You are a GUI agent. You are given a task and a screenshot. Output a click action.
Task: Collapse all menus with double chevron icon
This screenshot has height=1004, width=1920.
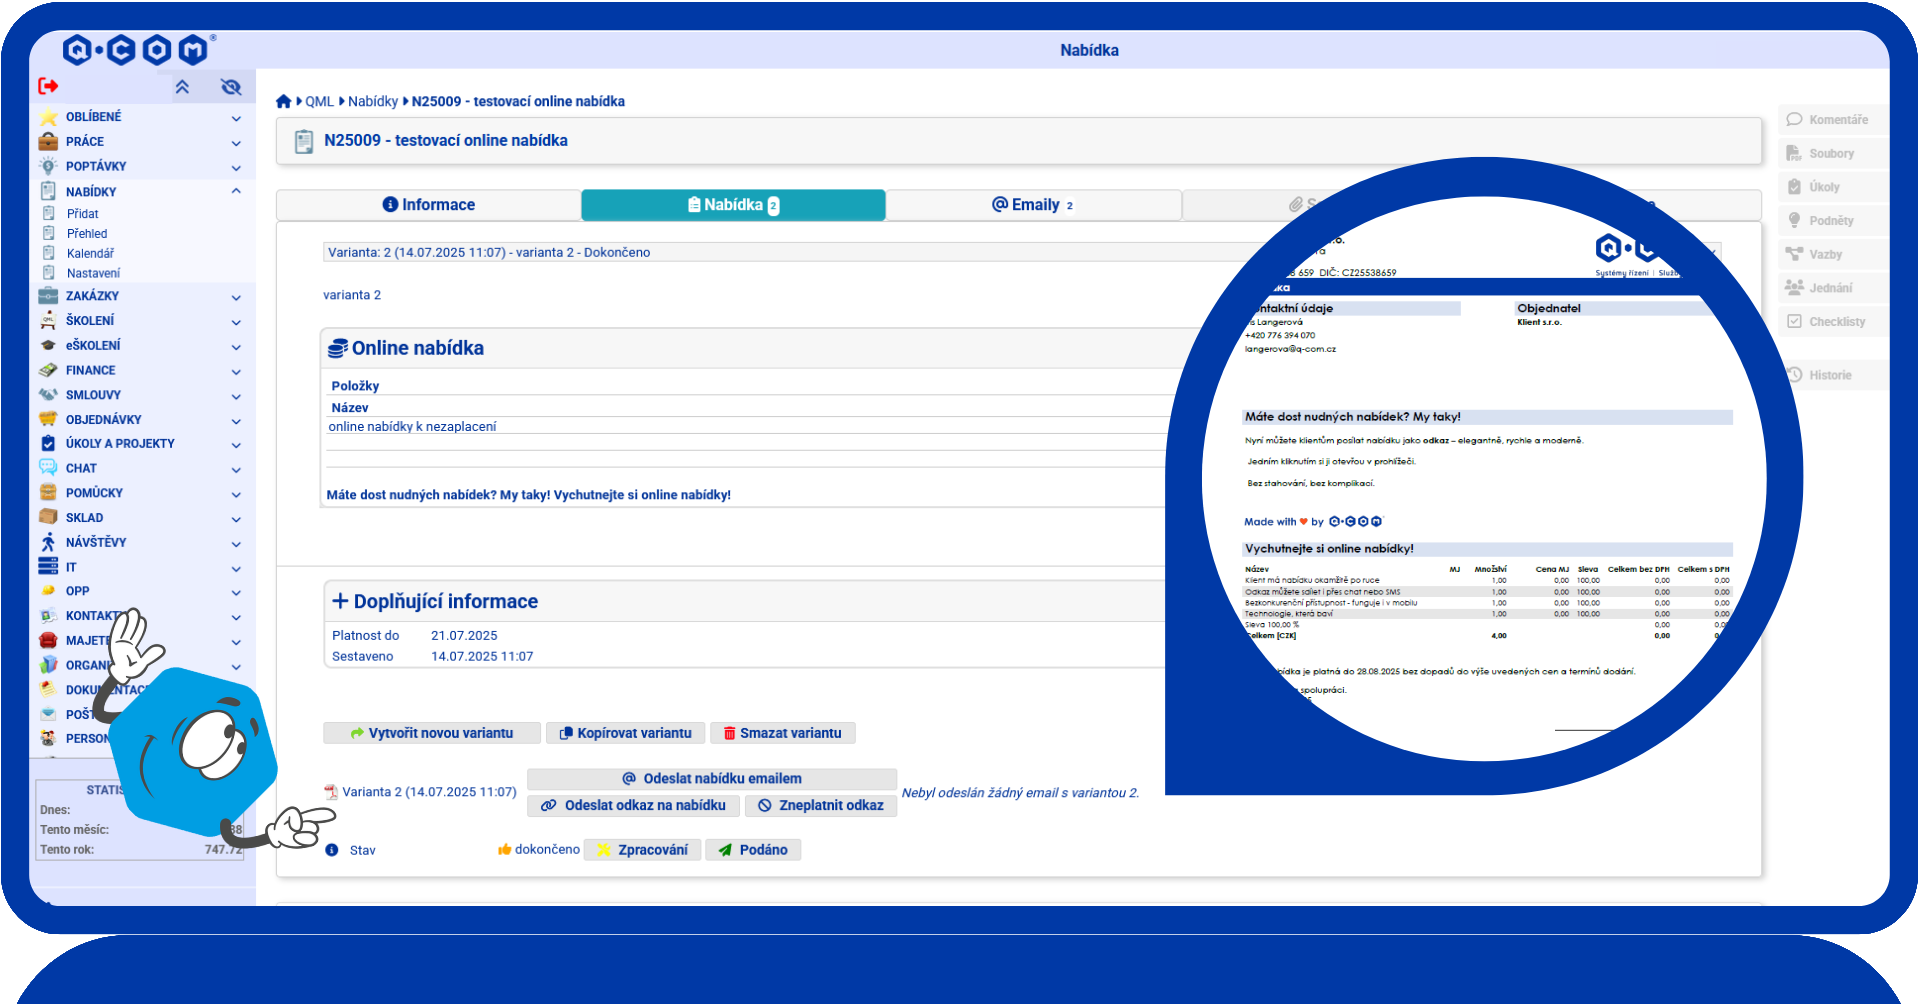tap(182, 87)
